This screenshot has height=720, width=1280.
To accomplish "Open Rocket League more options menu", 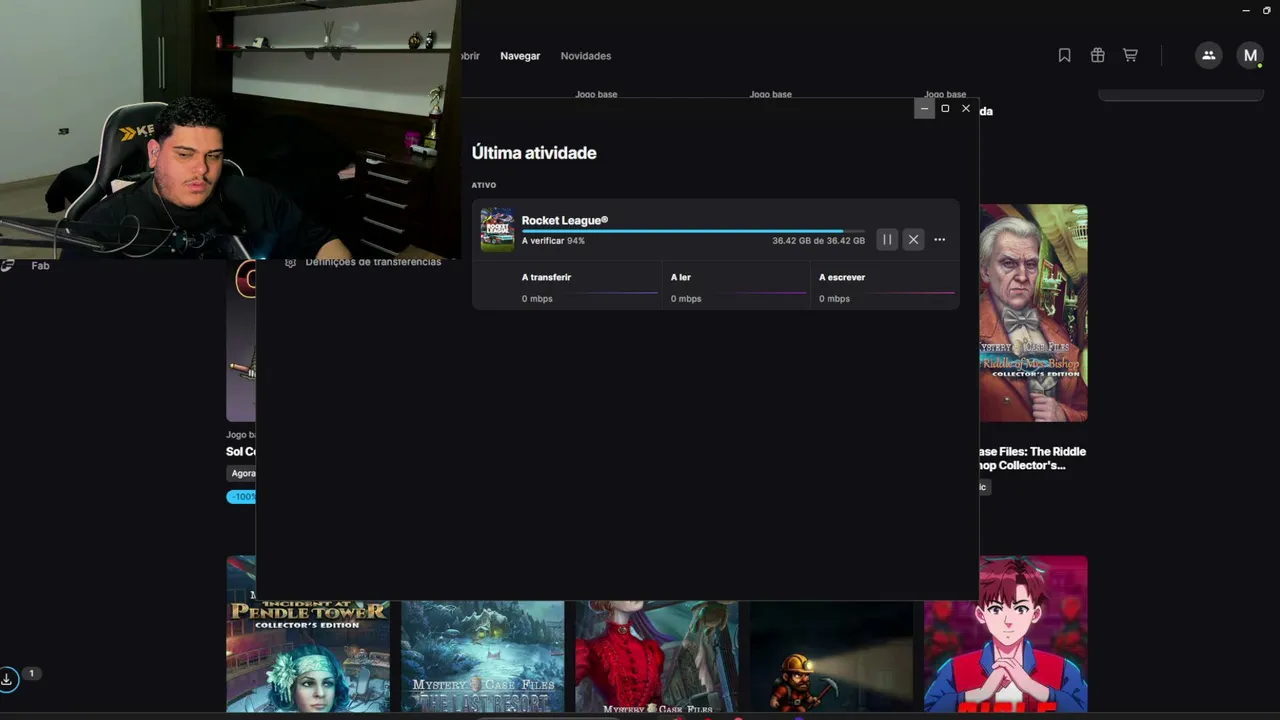I will [x=939, y=240].
